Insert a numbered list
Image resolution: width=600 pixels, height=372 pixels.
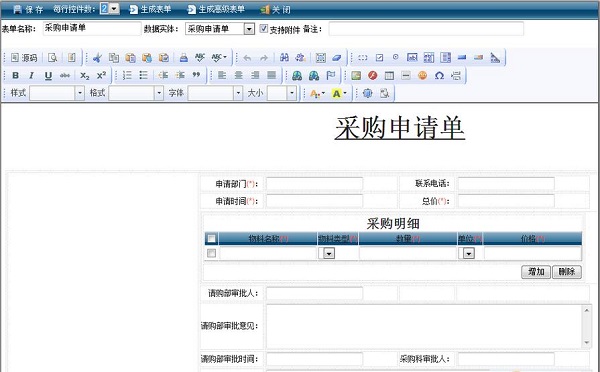[127, 75]
